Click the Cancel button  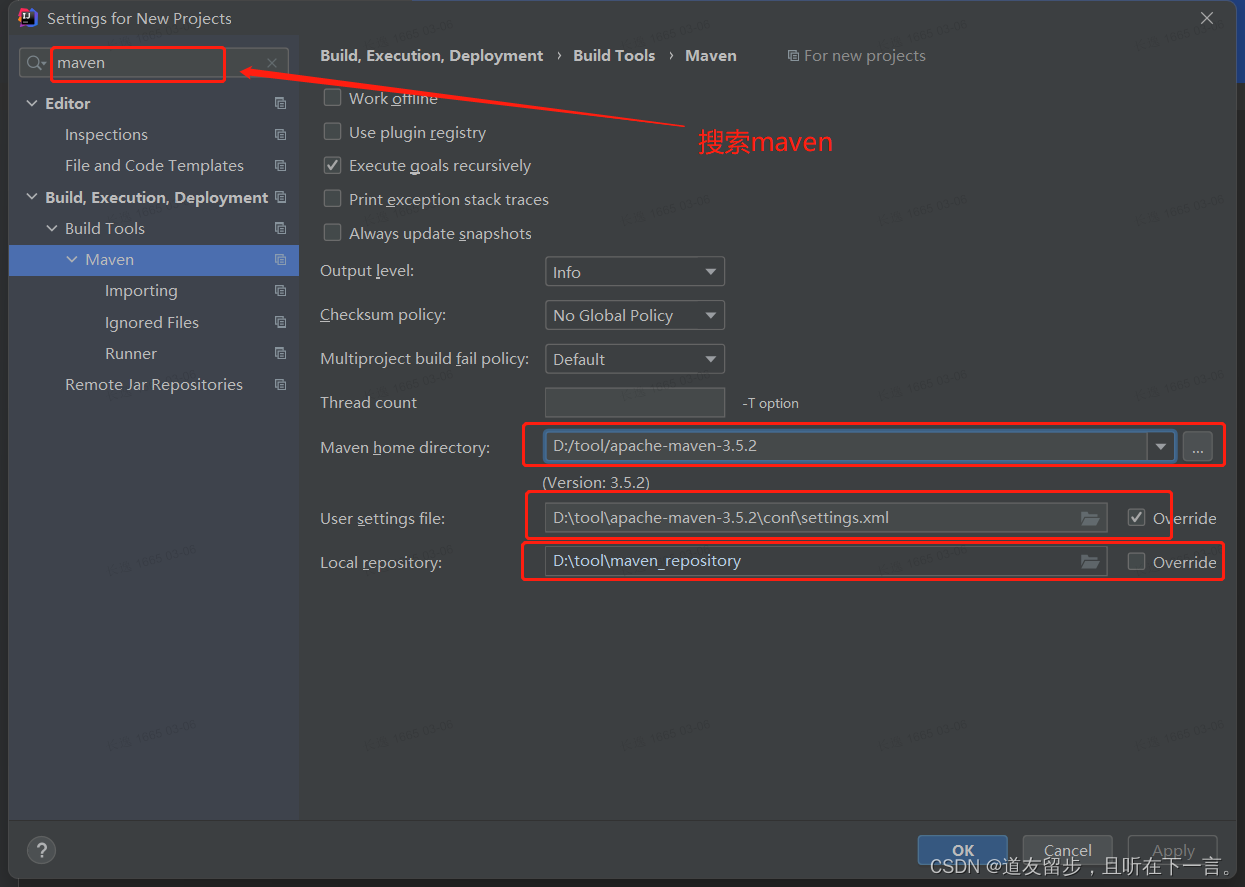(x=1067, y=850)
